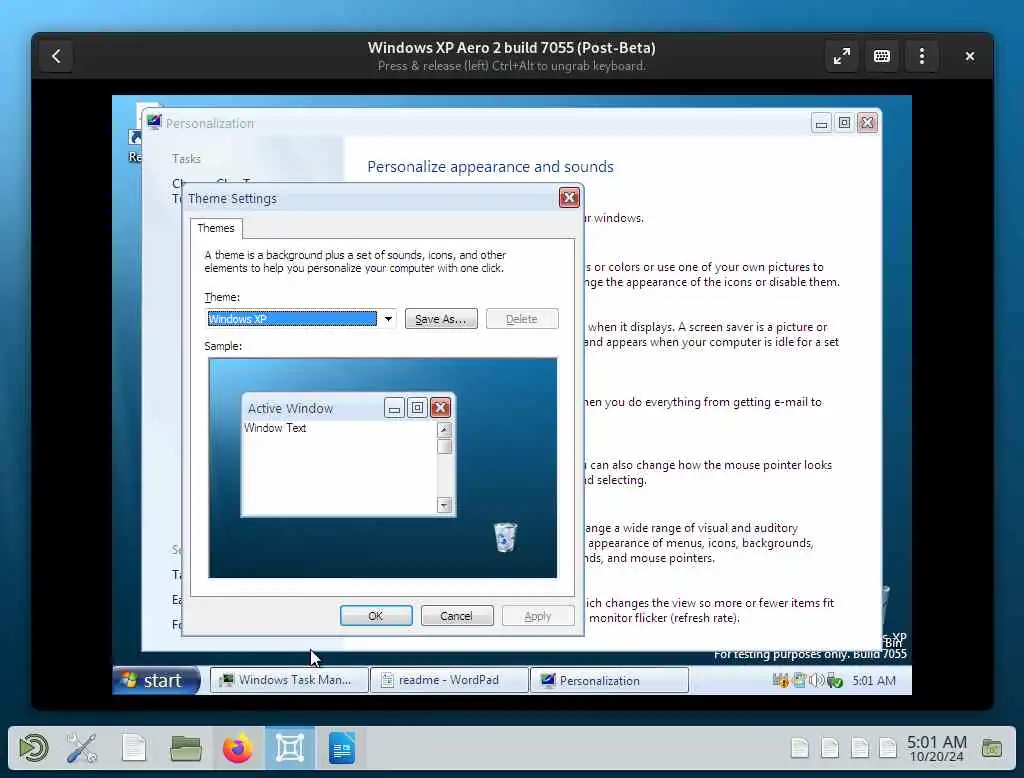Click the sample window scrollbar thumb

click(x=445, y=446)
